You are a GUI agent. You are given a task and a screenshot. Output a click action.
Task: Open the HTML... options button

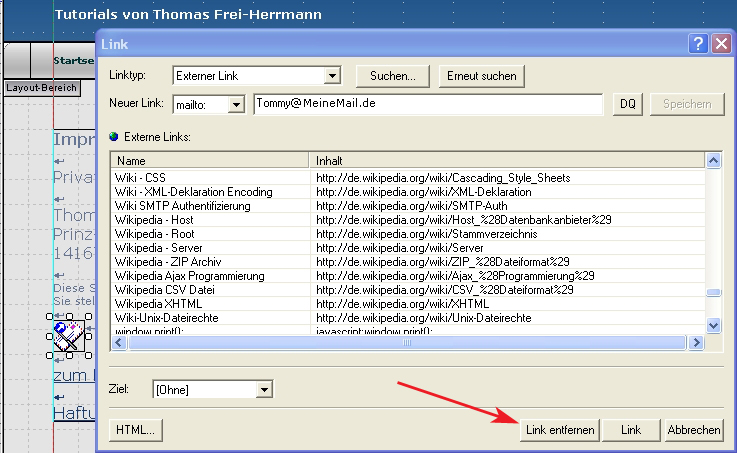pyautogui.click(x=135, y=430)
